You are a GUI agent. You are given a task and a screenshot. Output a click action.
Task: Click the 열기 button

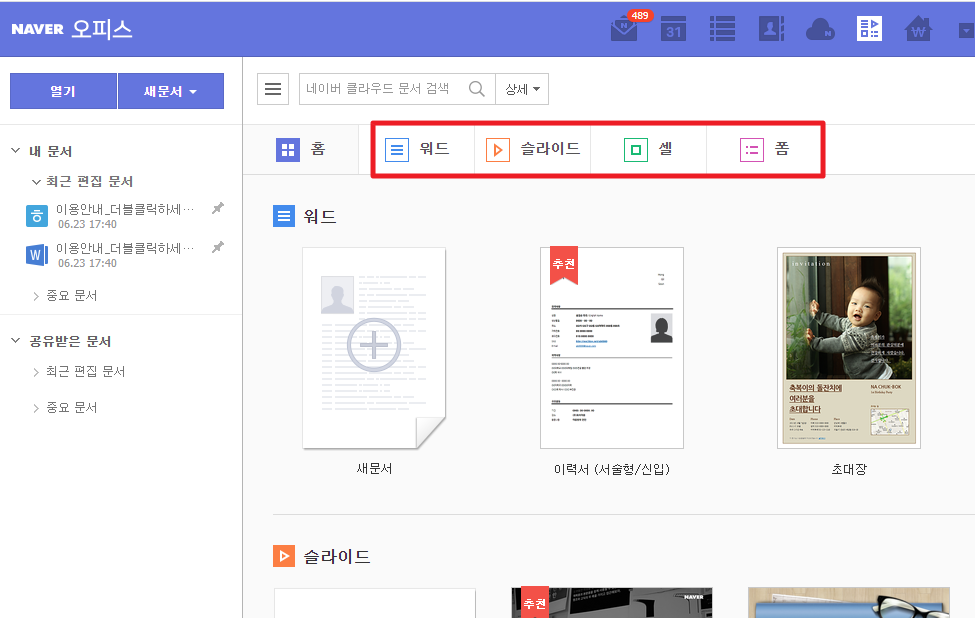click(x=63, y=90)
